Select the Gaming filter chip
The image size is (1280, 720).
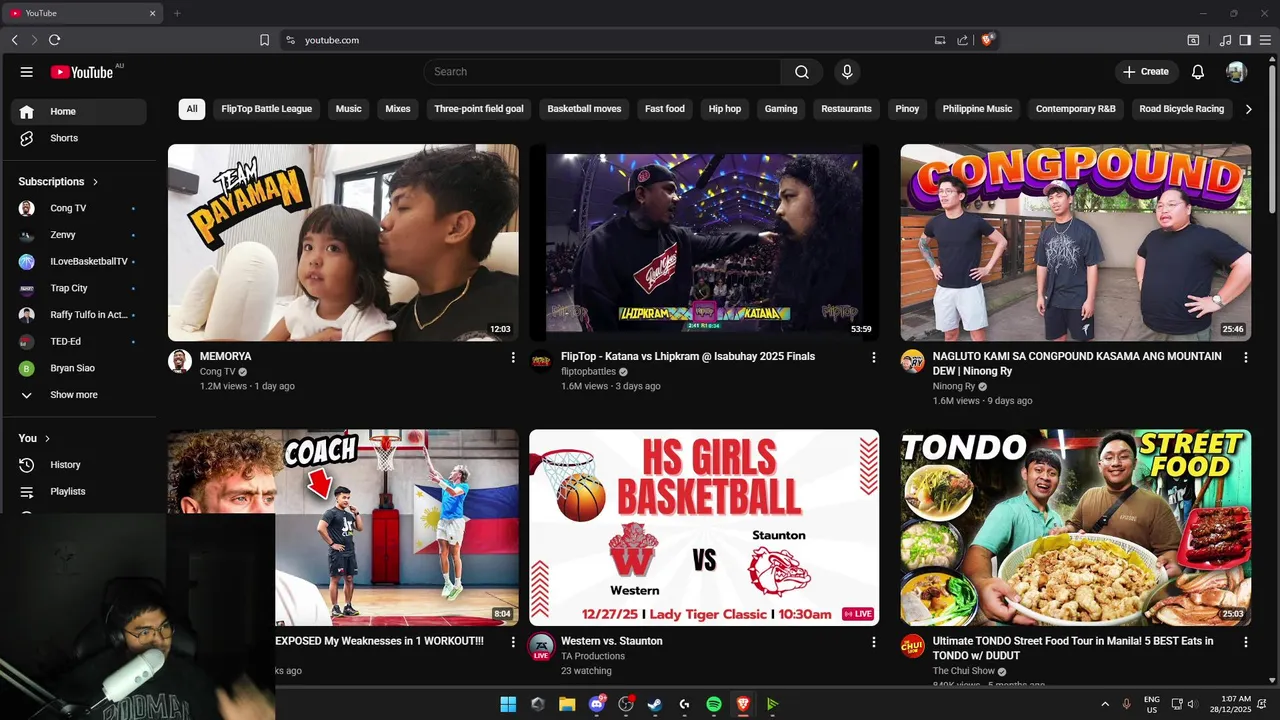click(x=781, y=109)
